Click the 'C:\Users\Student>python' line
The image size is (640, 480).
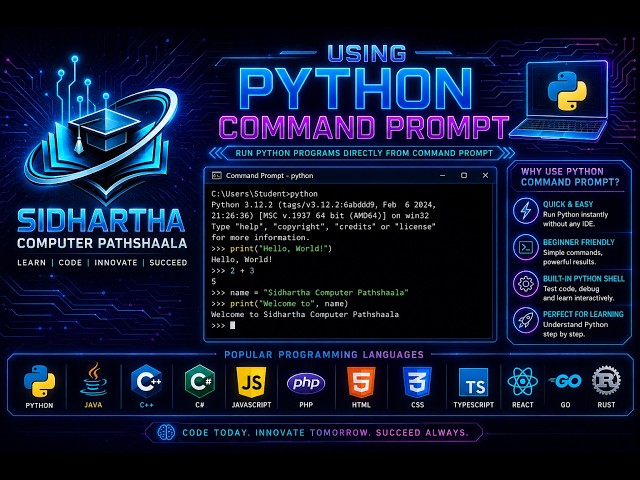(x=264, y=194)
